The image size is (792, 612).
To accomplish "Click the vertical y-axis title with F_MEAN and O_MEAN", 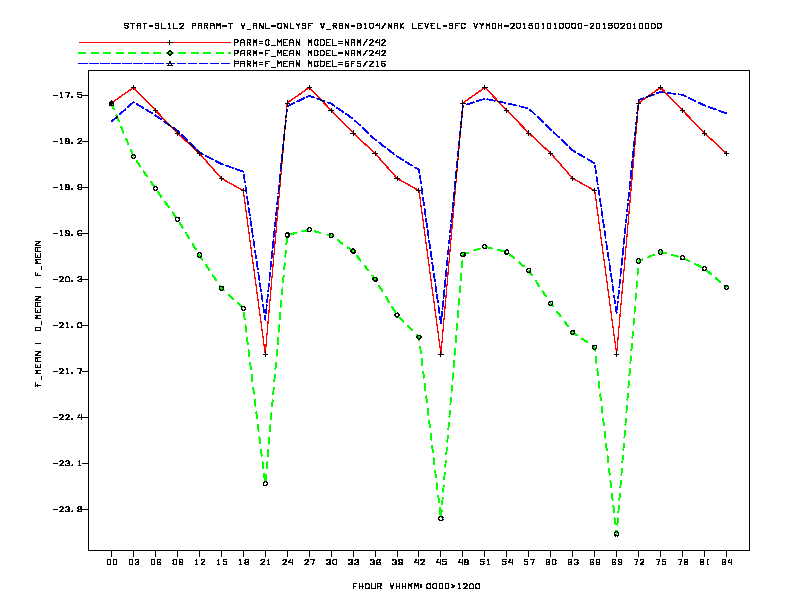I will click(x=38, y=314).
